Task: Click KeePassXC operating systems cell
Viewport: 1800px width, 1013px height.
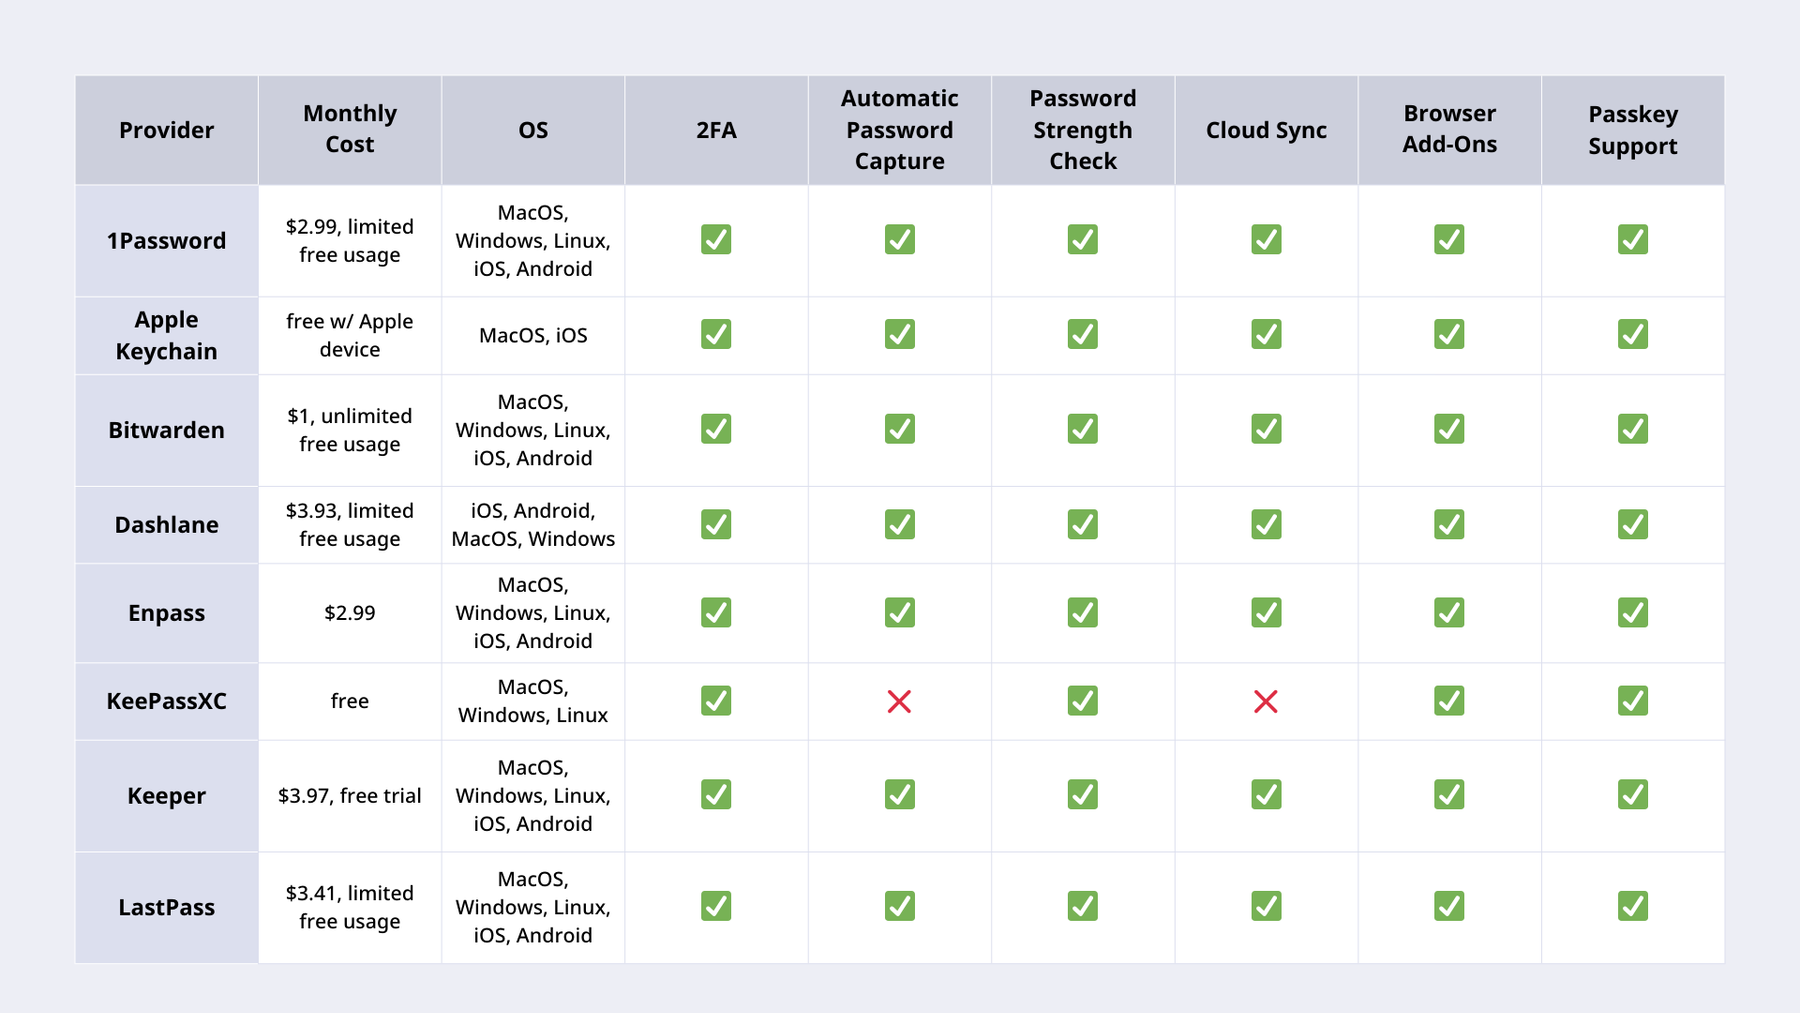Action: [533, 701]
